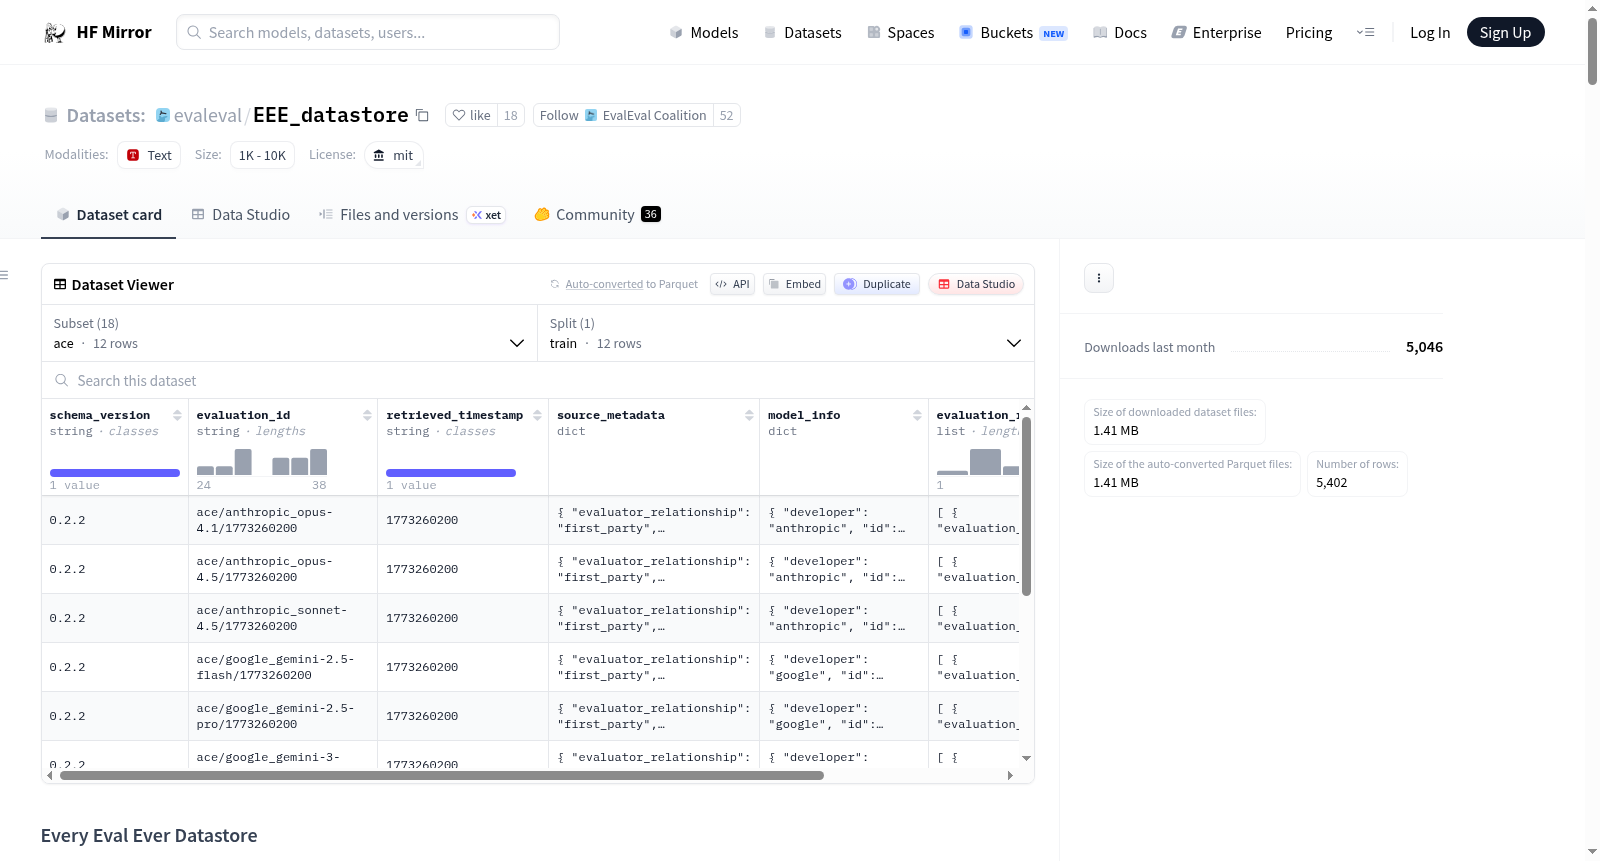Click the cell ace/anthropic_opus-4.5/1773260200
1600x861 pixels.
point(283,569)
